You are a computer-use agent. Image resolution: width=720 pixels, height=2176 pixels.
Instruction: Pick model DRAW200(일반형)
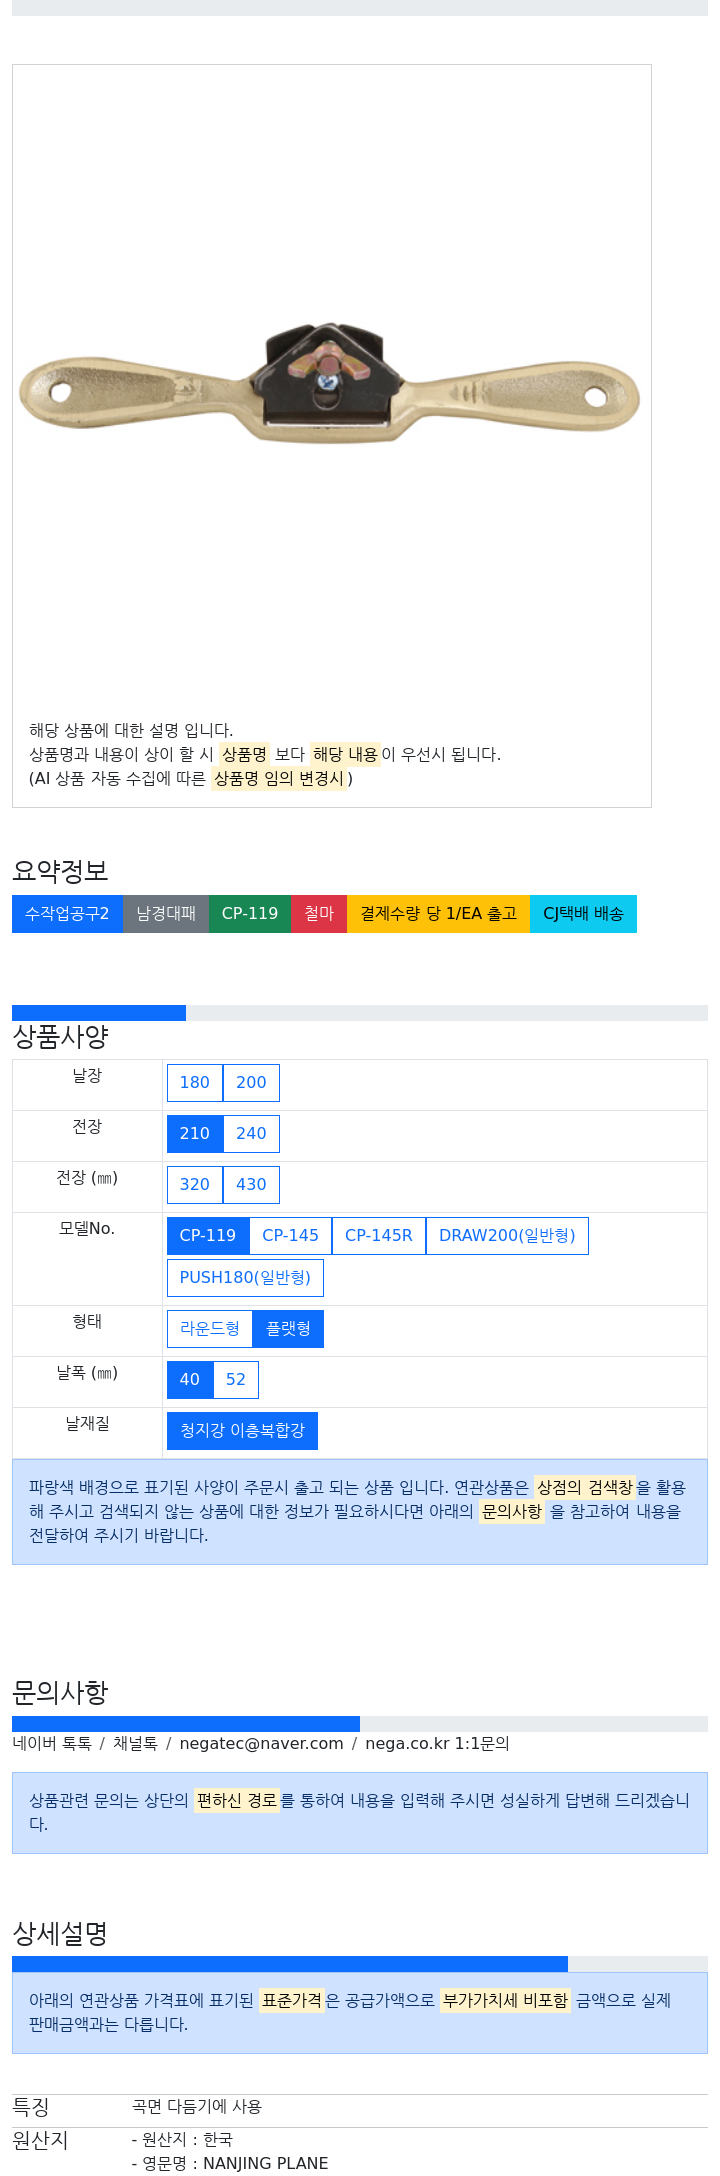pos(507,1236)
